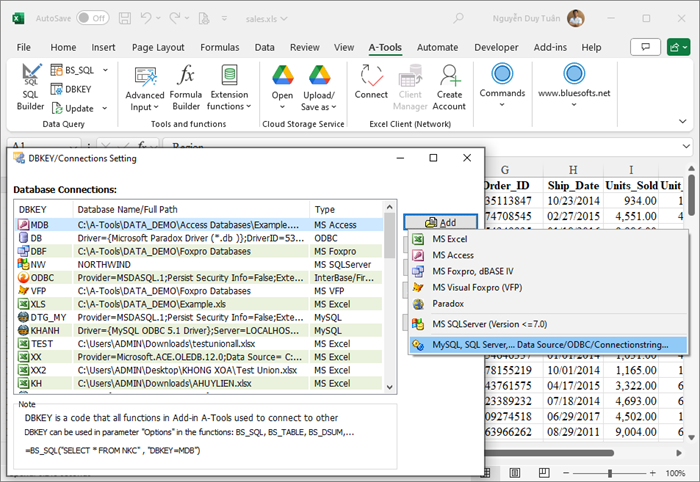Click worksheet horizontal scrollbar right arrow
The width and height of the screenshot is (700, 482).
(x=679, y=453)
